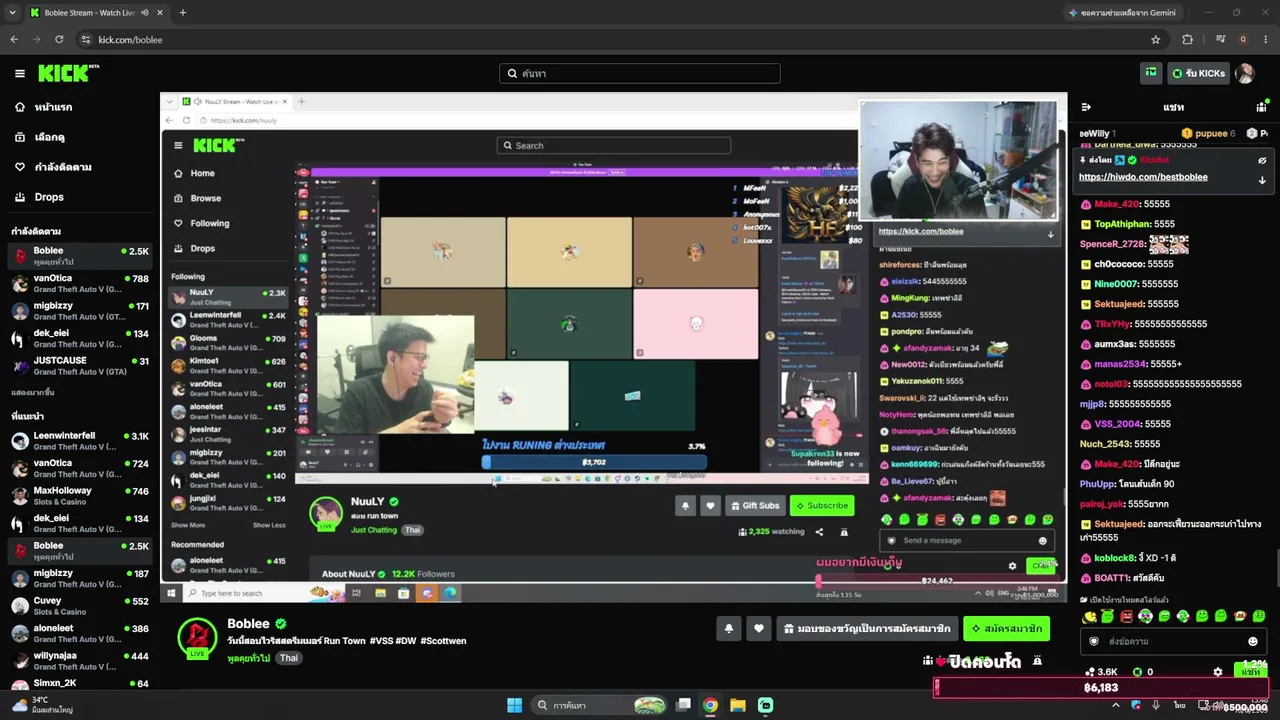Open MaxHolloway recommended channel

80,496
